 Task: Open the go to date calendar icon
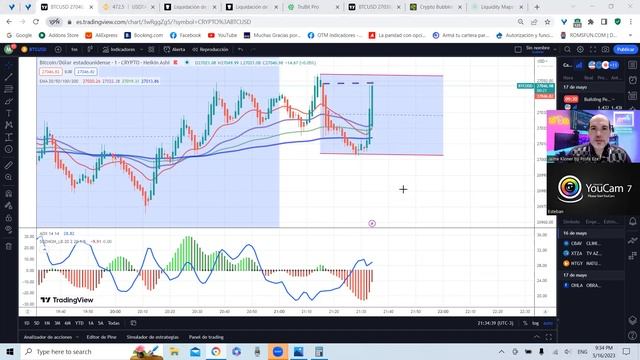133,323
